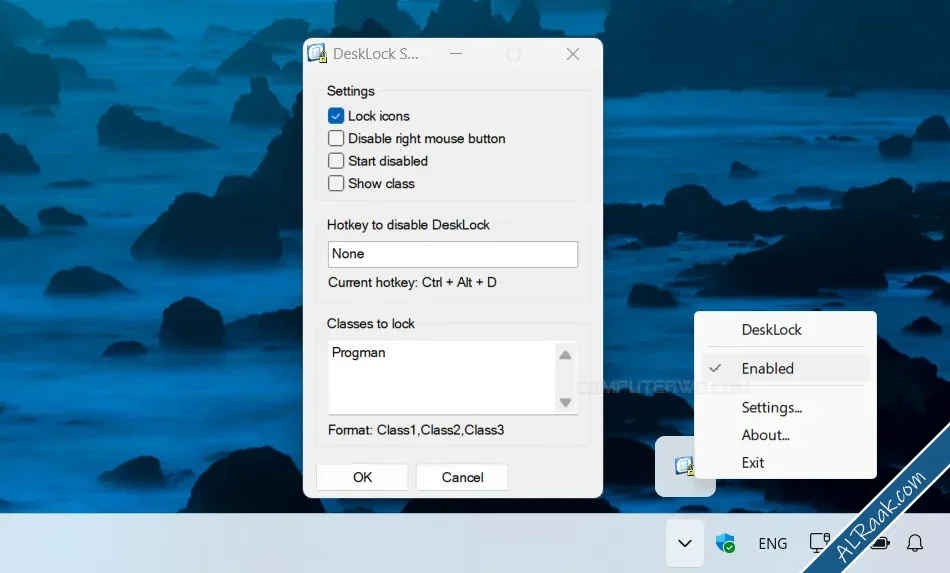This screenshot has height=573, width=950.
Task: Collapse the hidden icons chevron in taskbar
Action: 685,543
